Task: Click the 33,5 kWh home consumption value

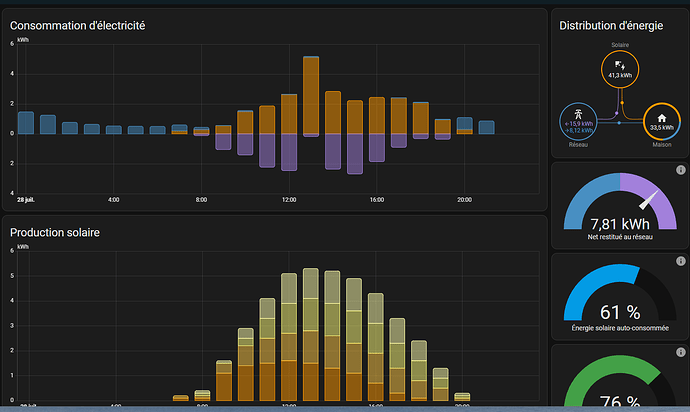Action: click(x=659, y=128)
